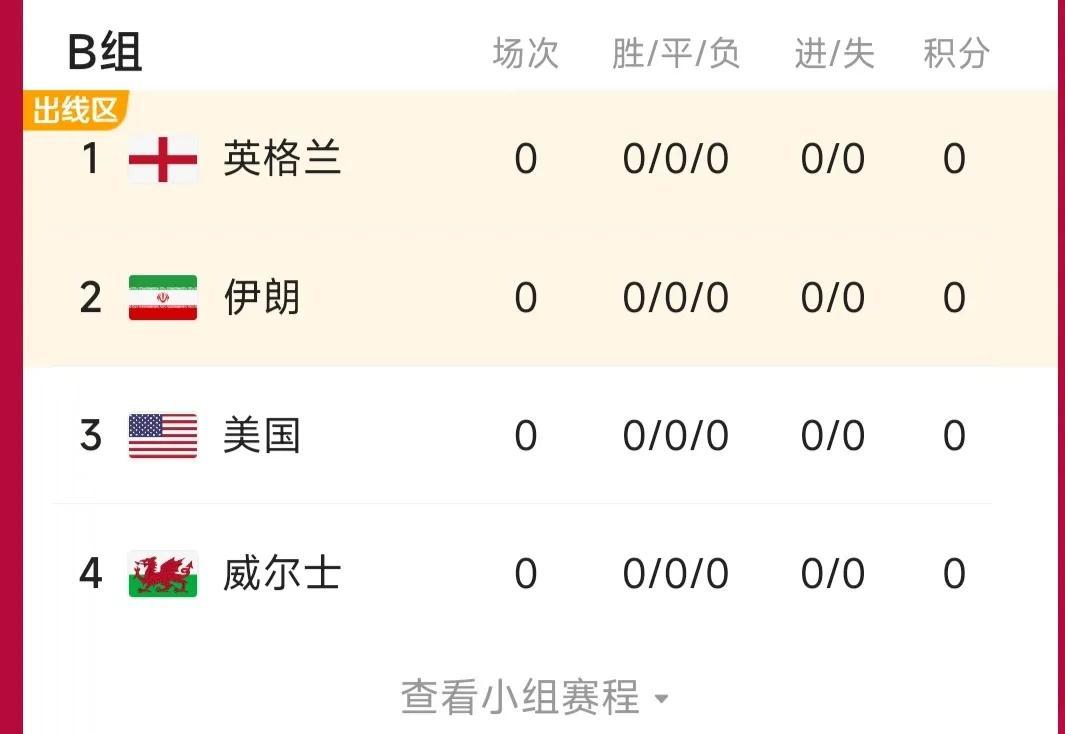The height and width of the screenshot is (734, 1065).
Task: Click Wales's points value 0
Action: coord(954,574)
